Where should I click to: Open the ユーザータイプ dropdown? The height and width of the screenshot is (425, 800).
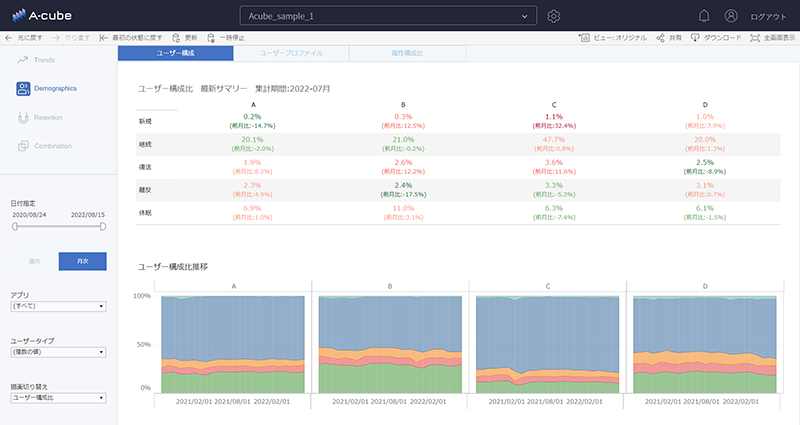tap(58, 352)
